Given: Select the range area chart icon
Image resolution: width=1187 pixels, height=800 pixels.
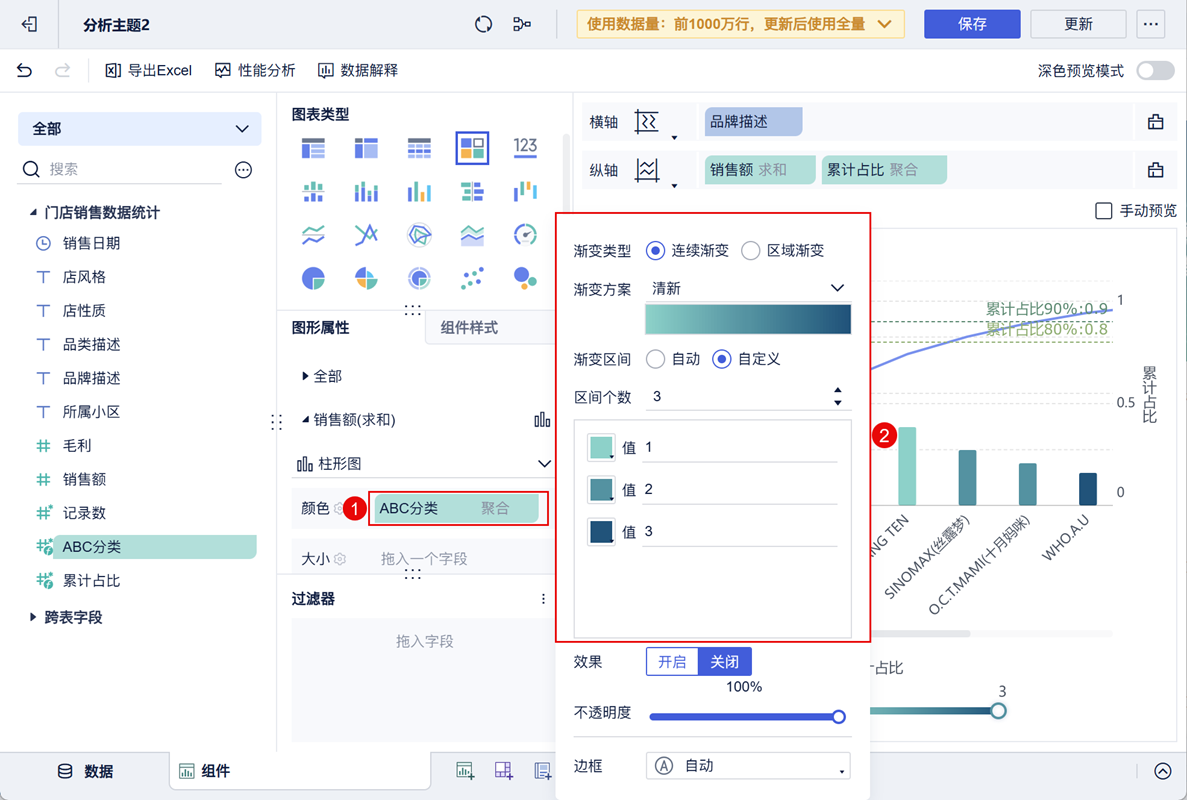Looking at the screenshot, I should pyautogui.click(x=472, y=235).
